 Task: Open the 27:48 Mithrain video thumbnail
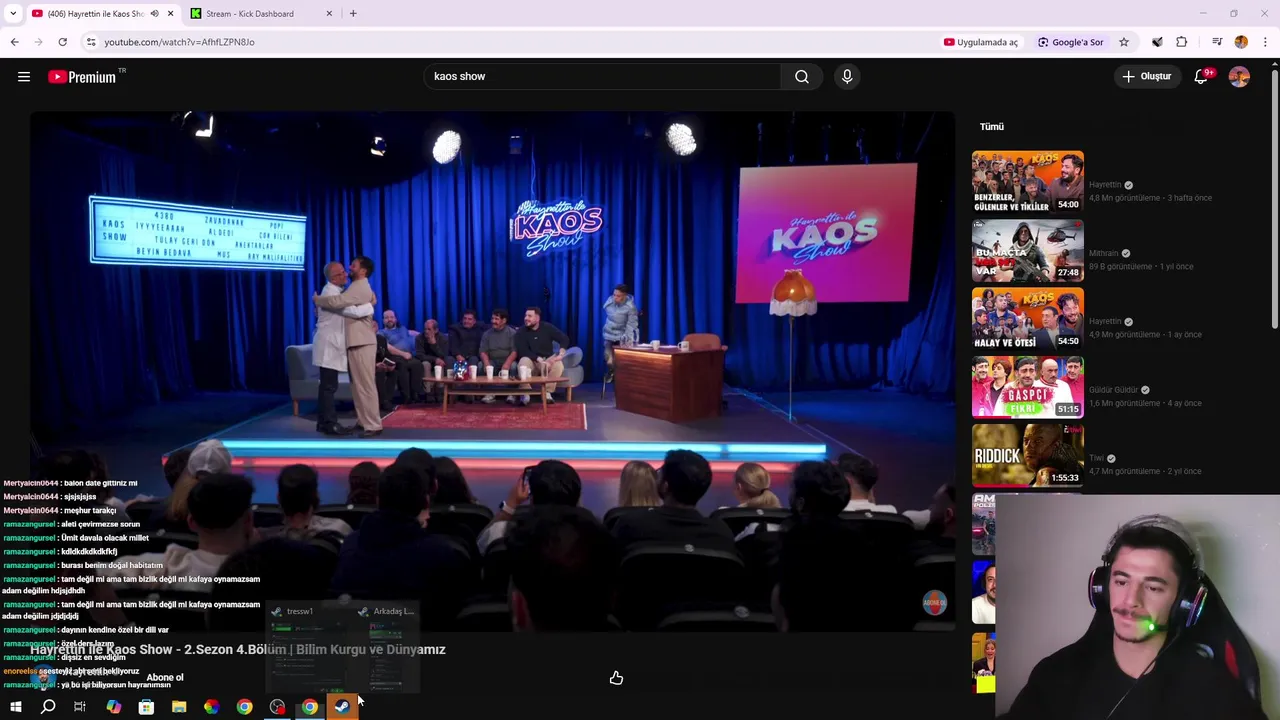(x=1027, y=251)
